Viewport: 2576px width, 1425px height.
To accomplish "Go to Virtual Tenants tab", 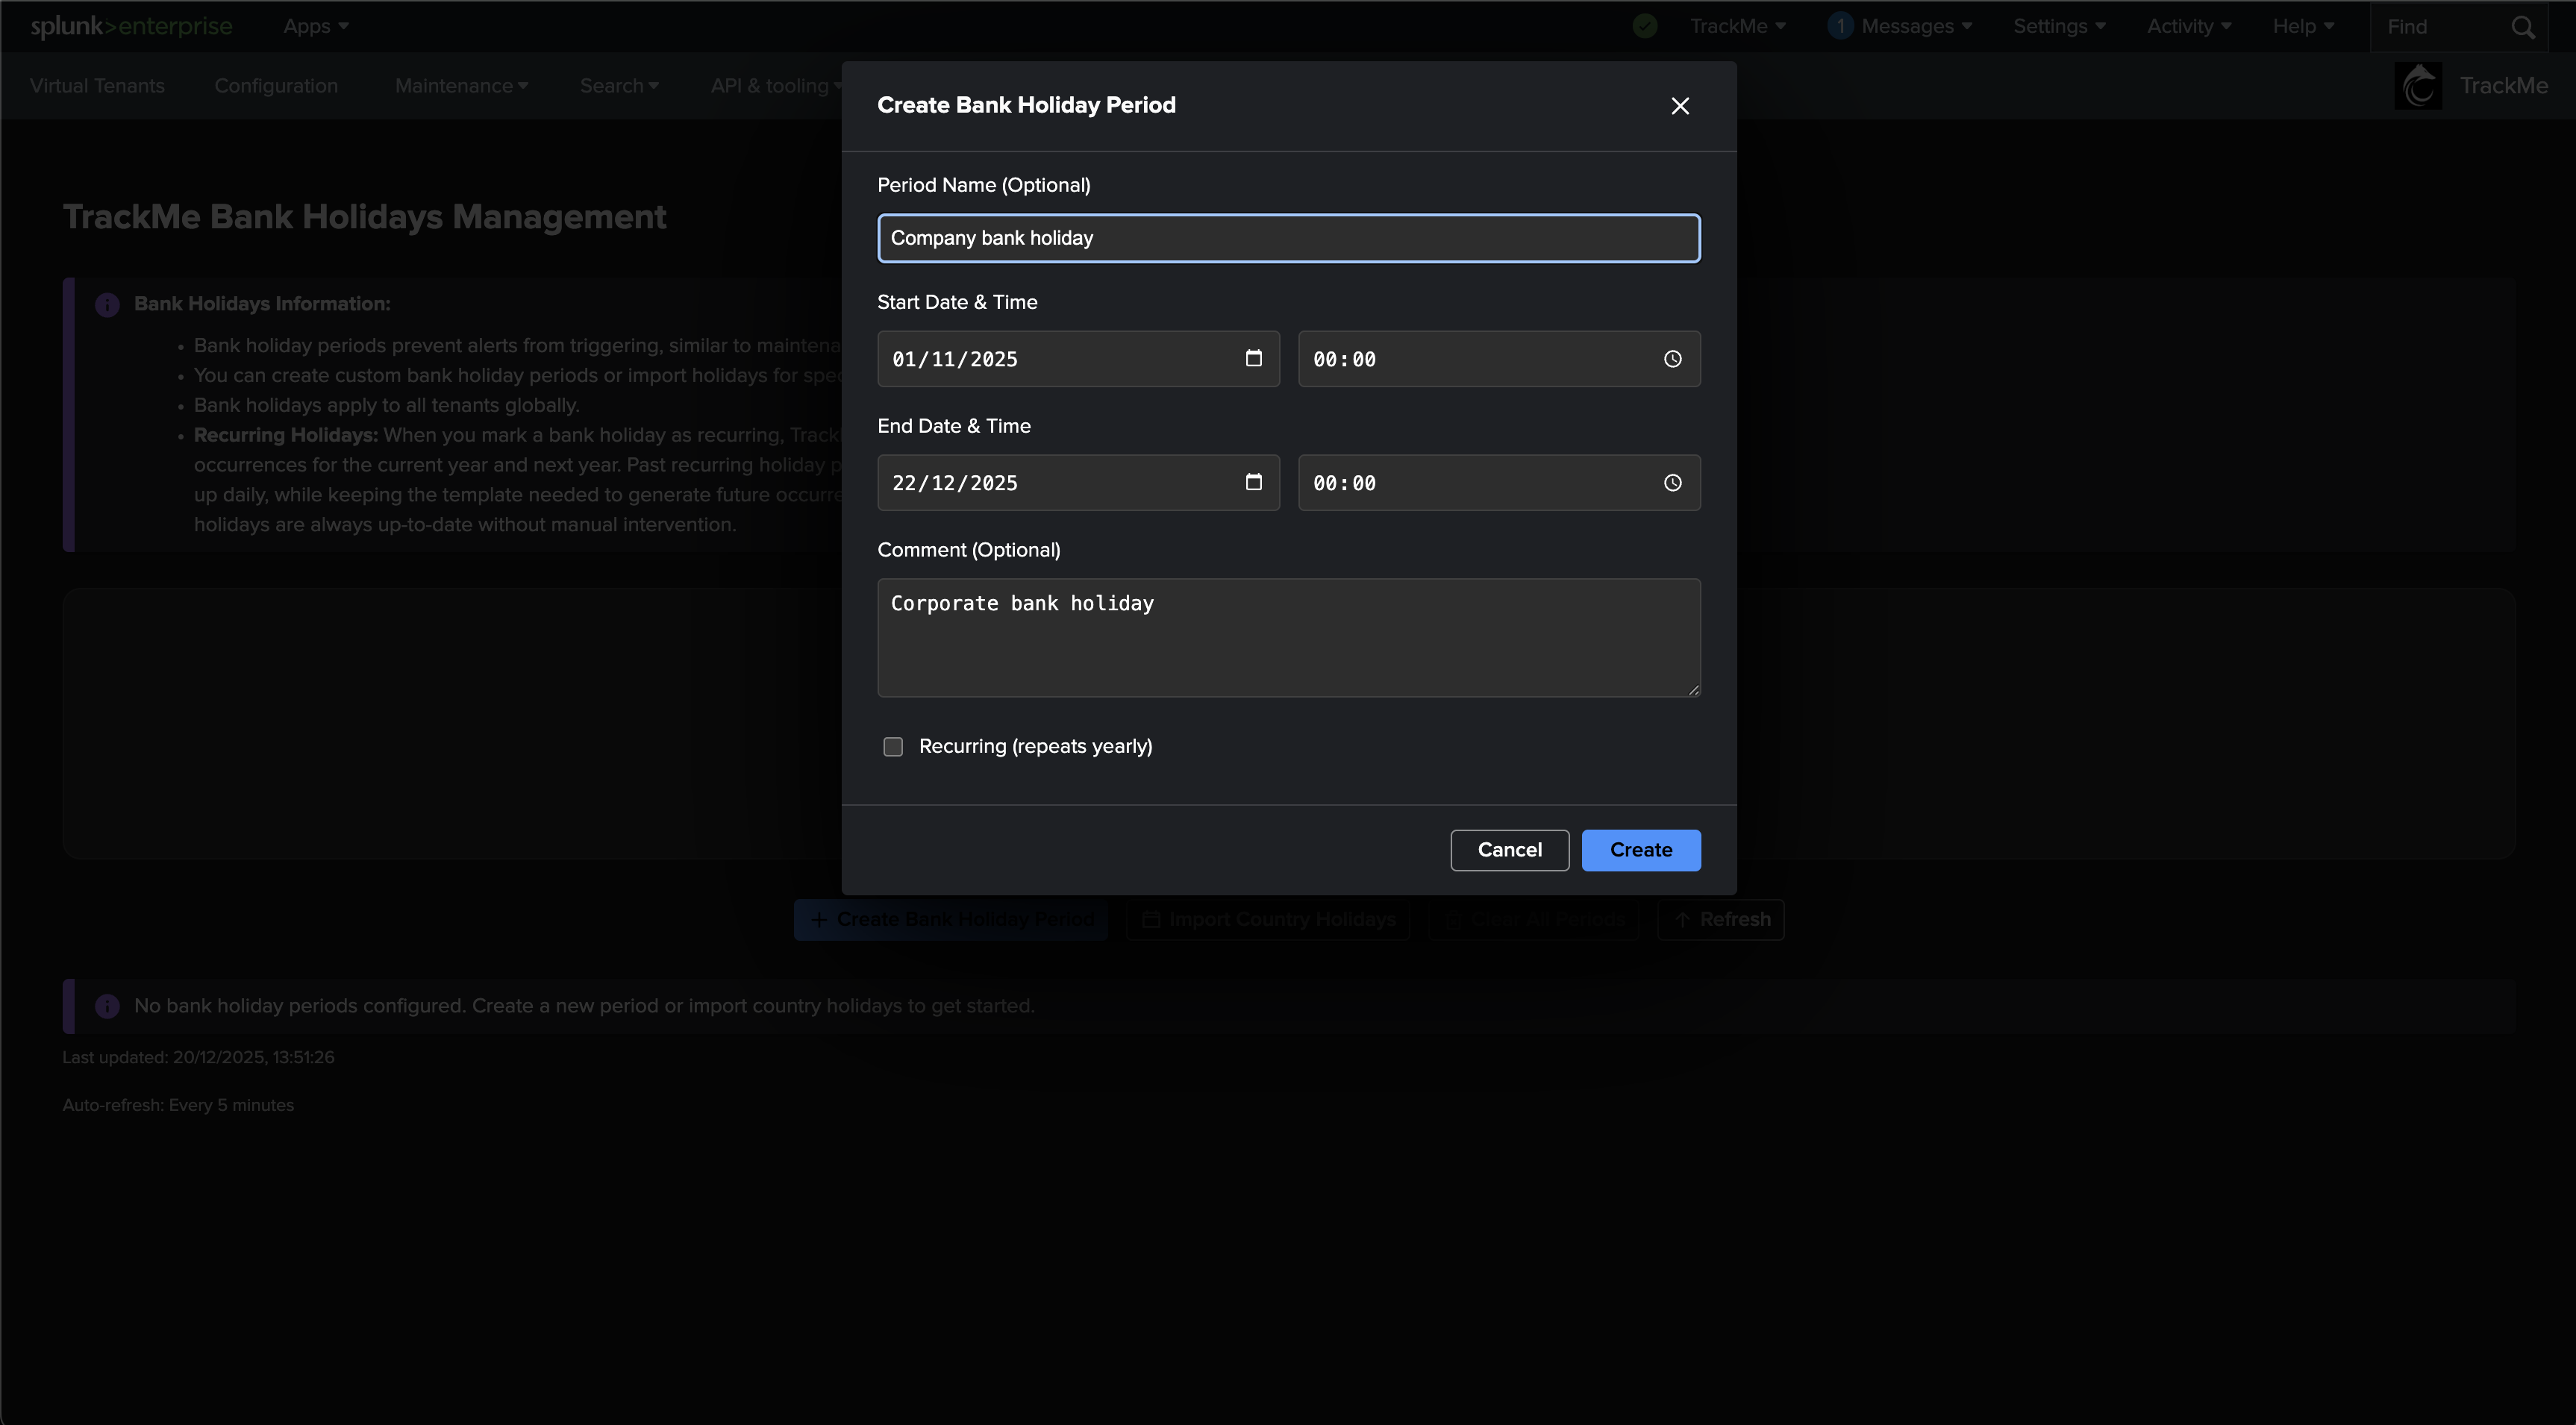I will [97, 86].
